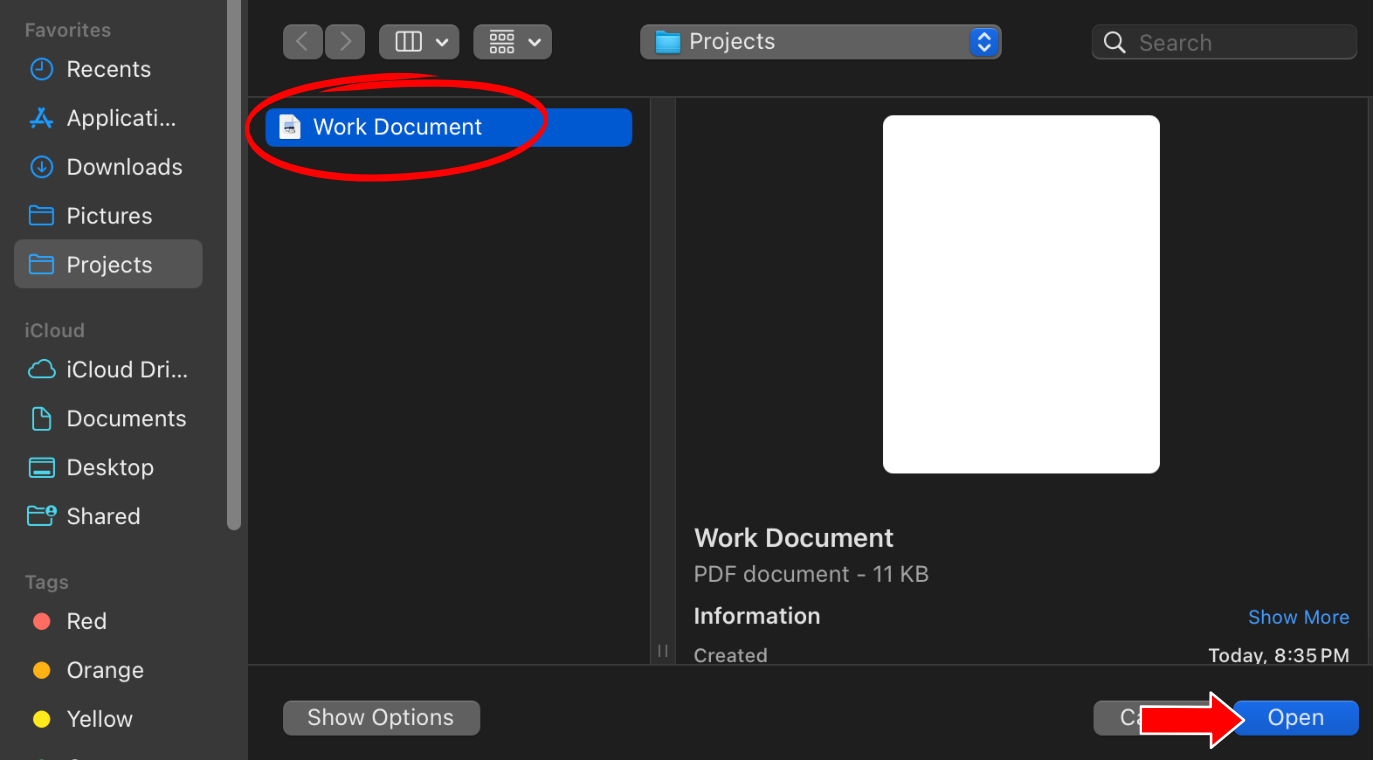Click the 'Today, 8:35 PM' created date
1374x760 pixels.
(x=1279, y=656)
